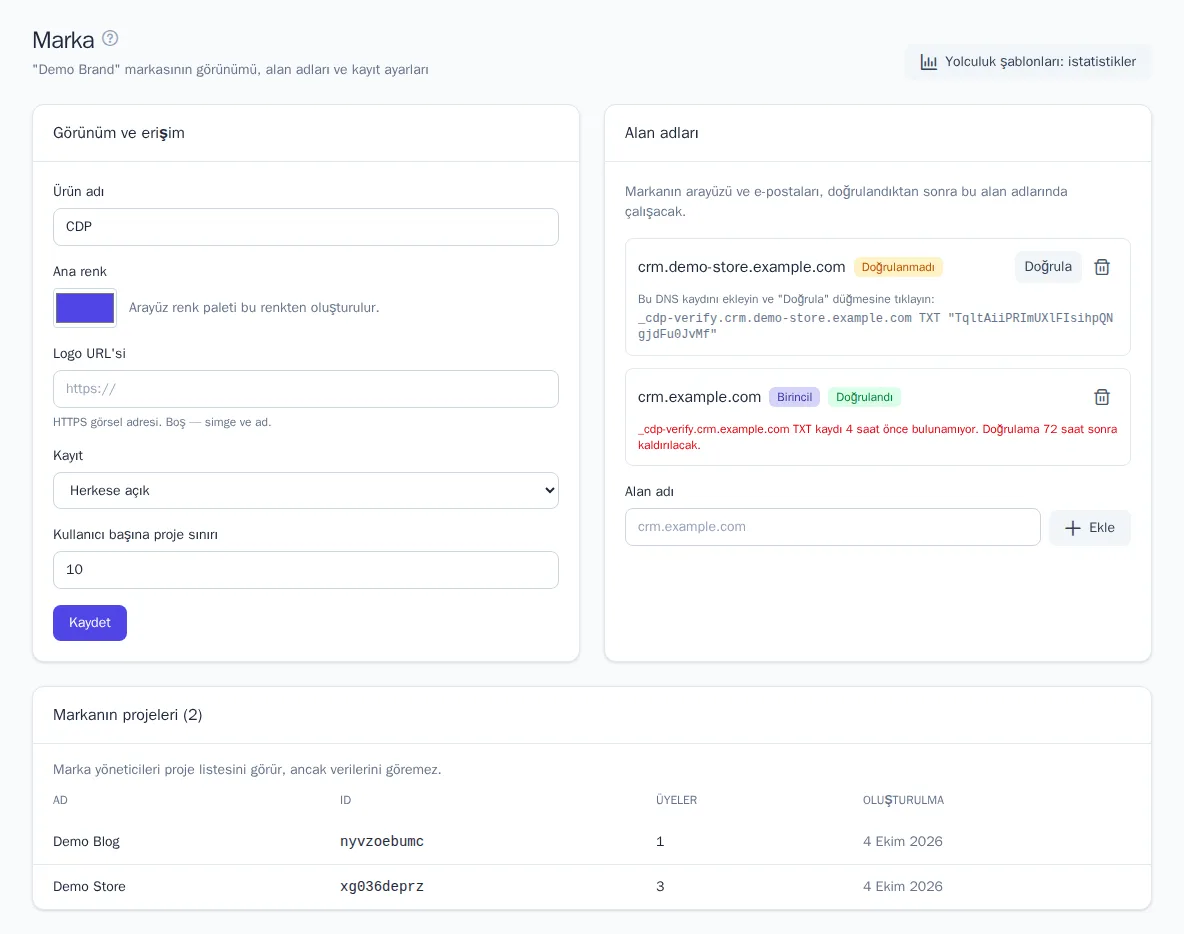Click project ID nyvzoebumc
This screenshot has width=1184, height=934.
tap(381, 841)
